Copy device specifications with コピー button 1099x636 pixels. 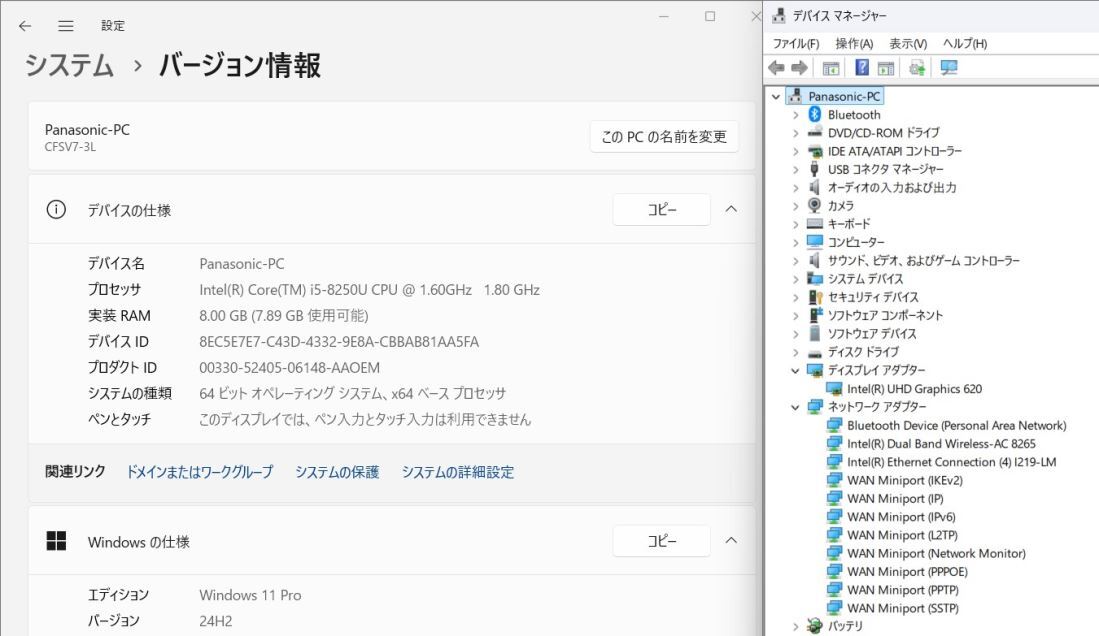click(662, 209)
